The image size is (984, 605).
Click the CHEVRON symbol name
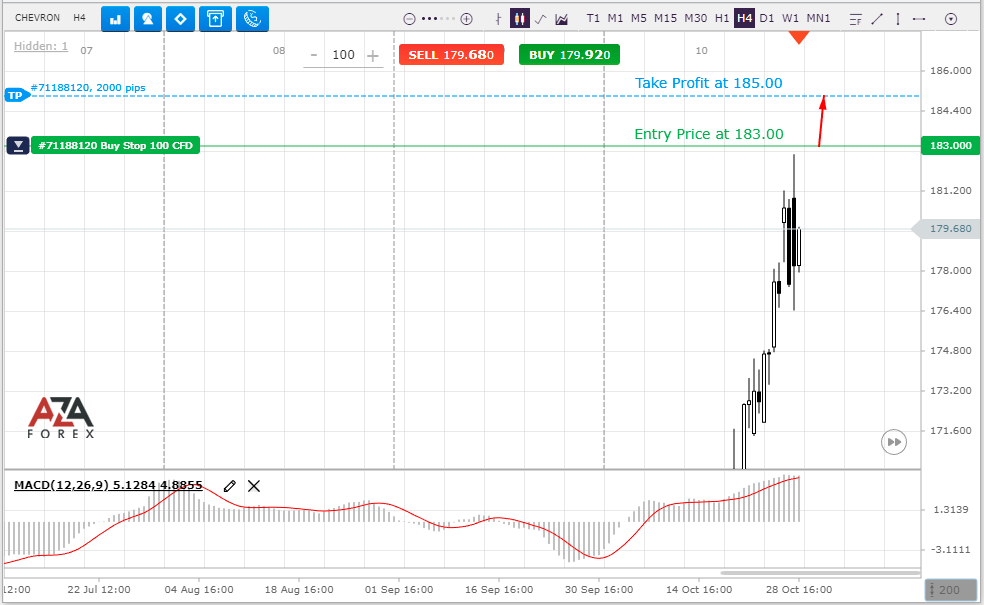[37, 18]
